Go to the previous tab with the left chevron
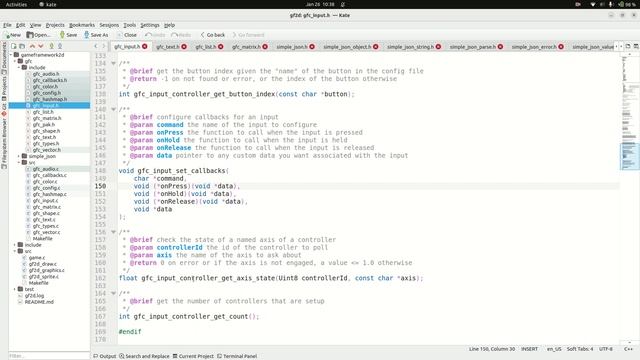This screenshot has width=640, height=360. click(x=96, y=47)
